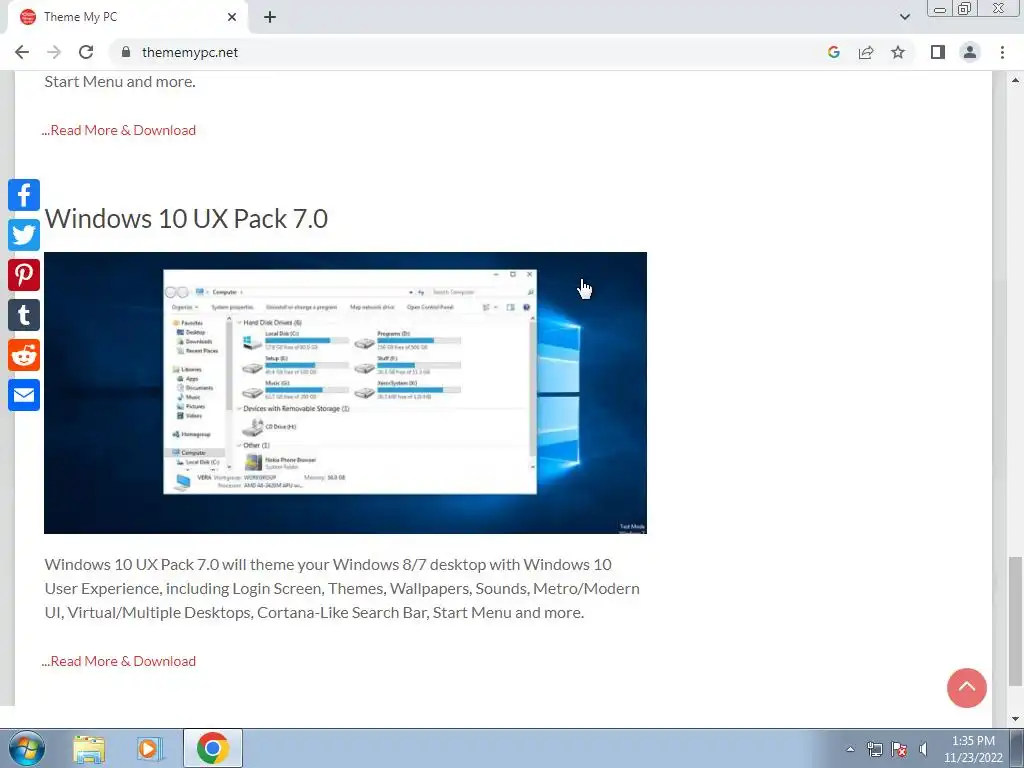The width and height of the screenshot is (1024, 768).
Task: Open Chrome side panel
Action: click(938, 52)
